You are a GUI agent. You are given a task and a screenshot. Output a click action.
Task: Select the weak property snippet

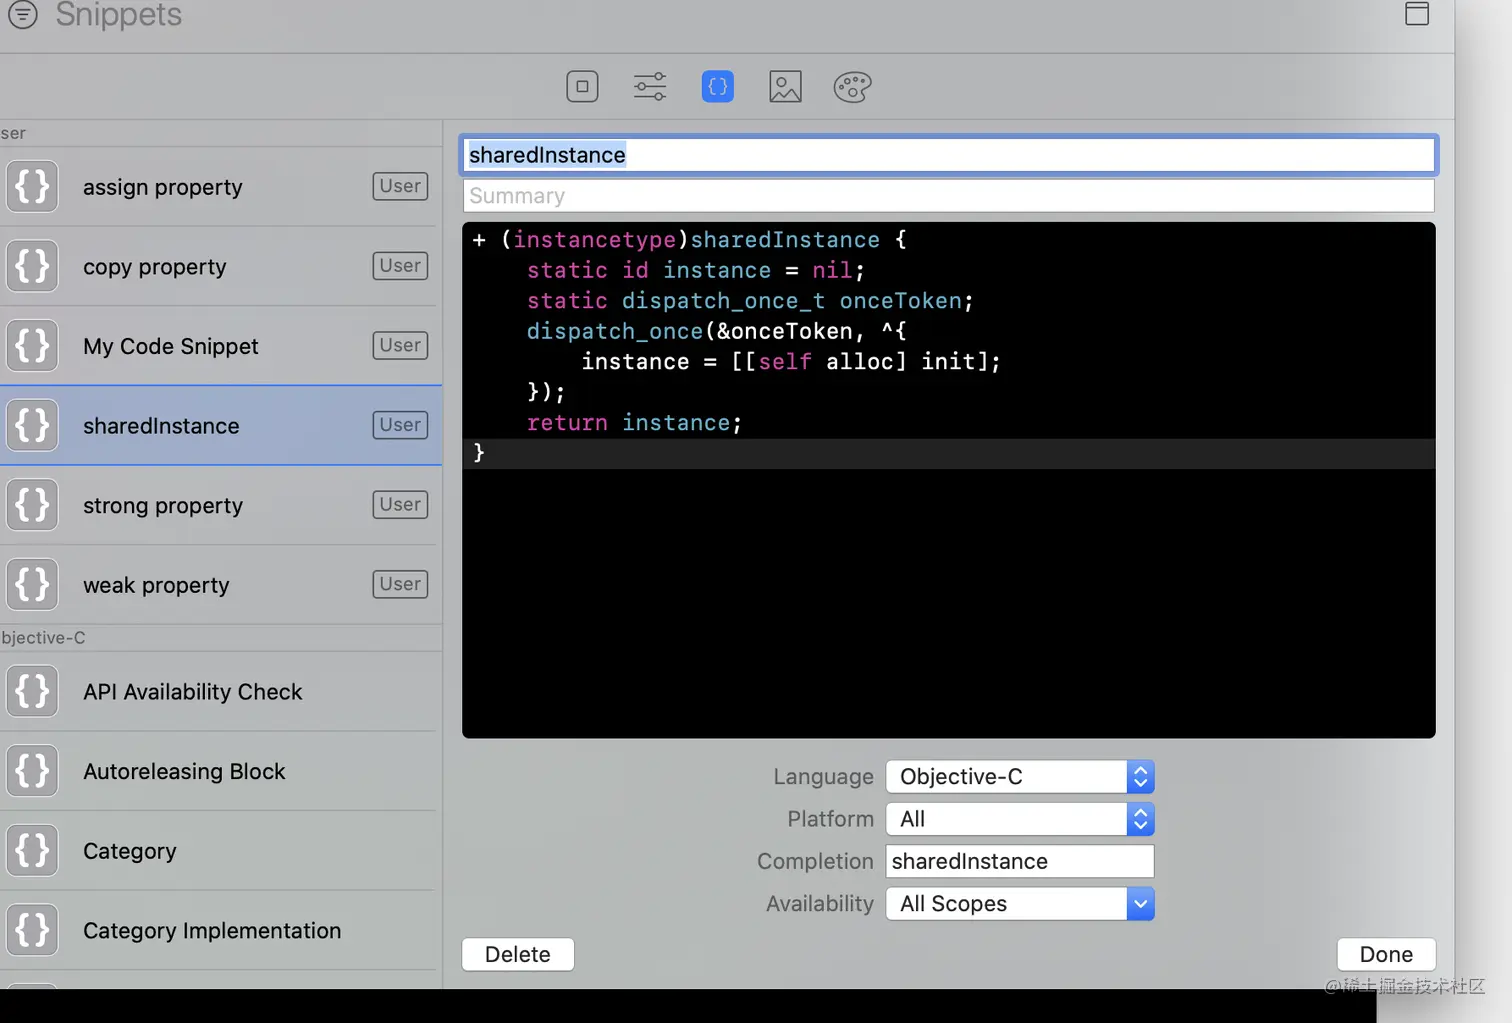(x=220, y=584)
